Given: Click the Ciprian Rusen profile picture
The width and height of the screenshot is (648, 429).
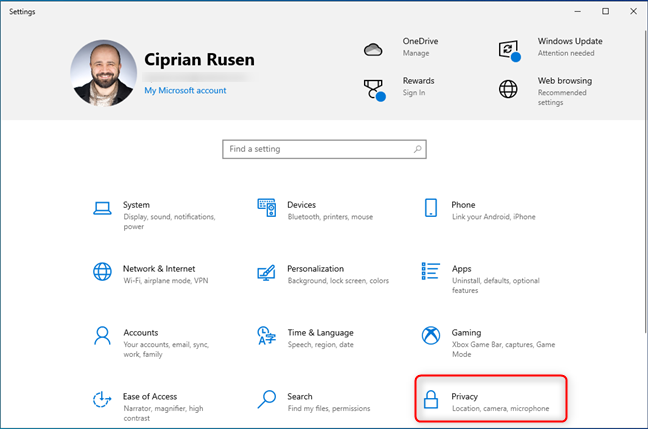Looking at the screenshot, I should pos(104,73).
